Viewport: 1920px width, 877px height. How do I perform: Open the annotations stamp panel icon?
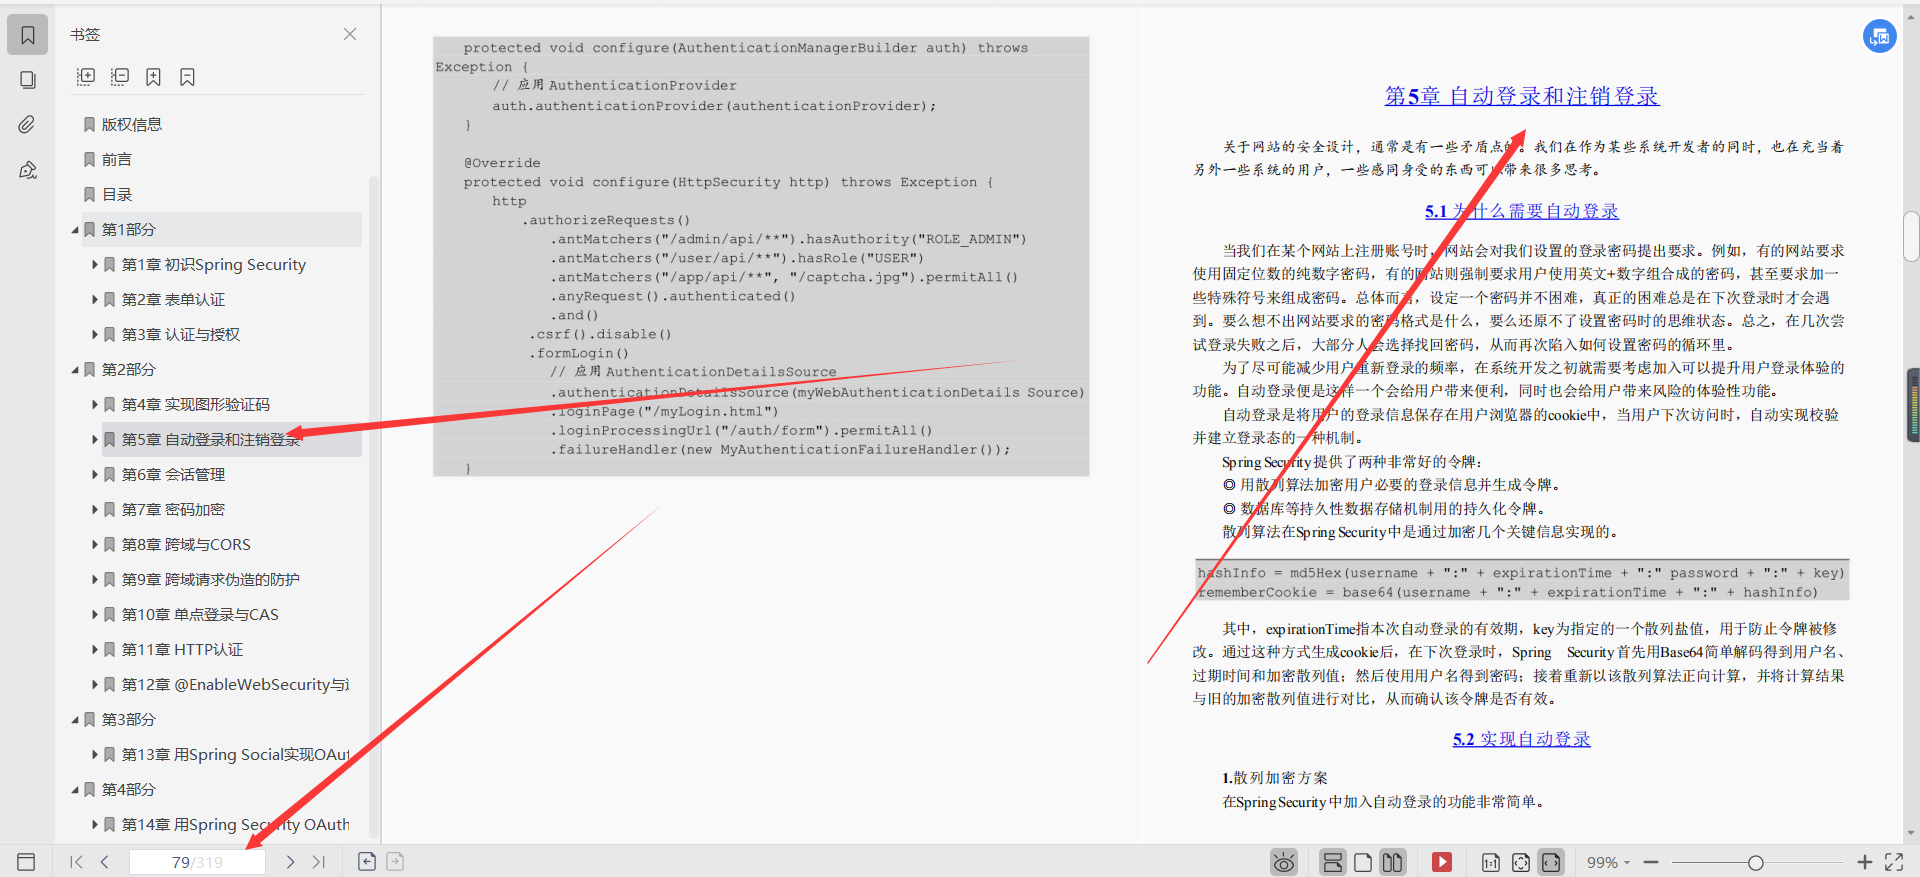pos(28,170)
